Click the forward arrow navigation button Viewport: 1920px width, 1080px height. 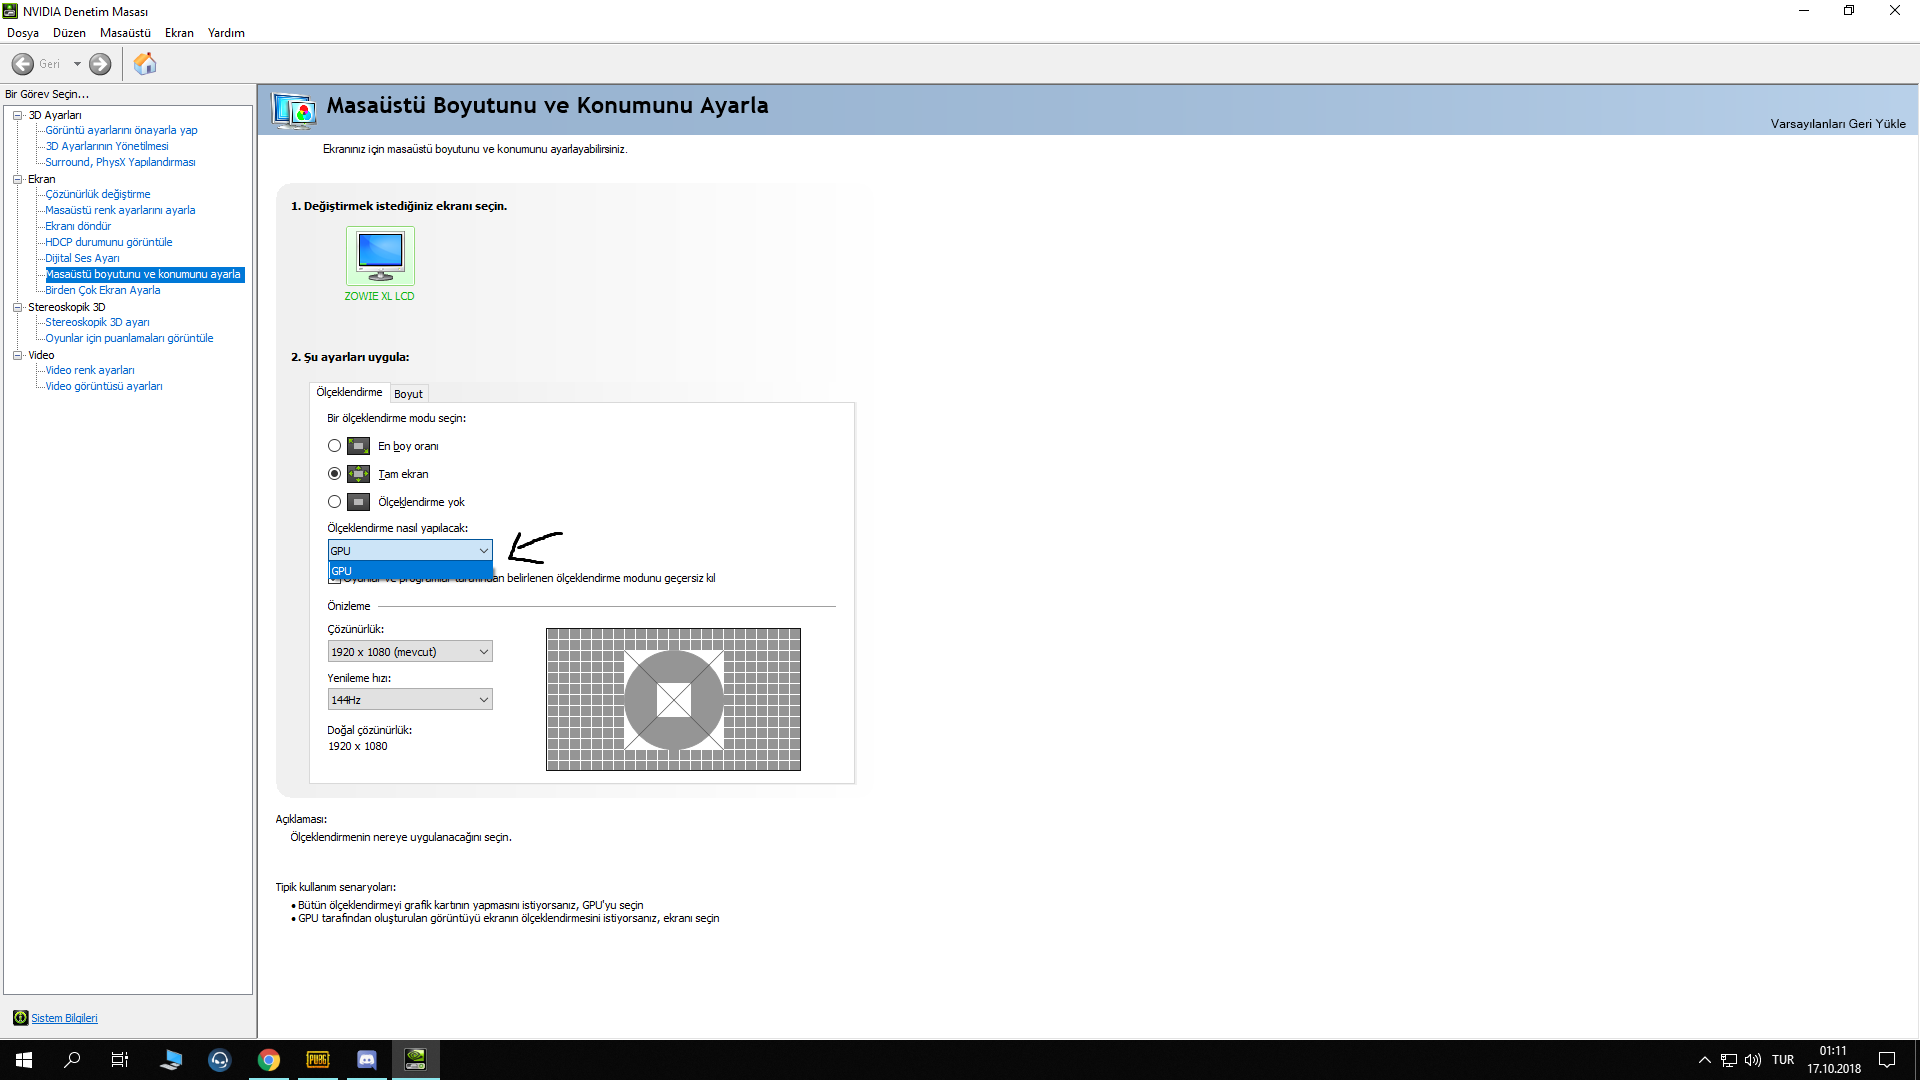tap(100, 64)
